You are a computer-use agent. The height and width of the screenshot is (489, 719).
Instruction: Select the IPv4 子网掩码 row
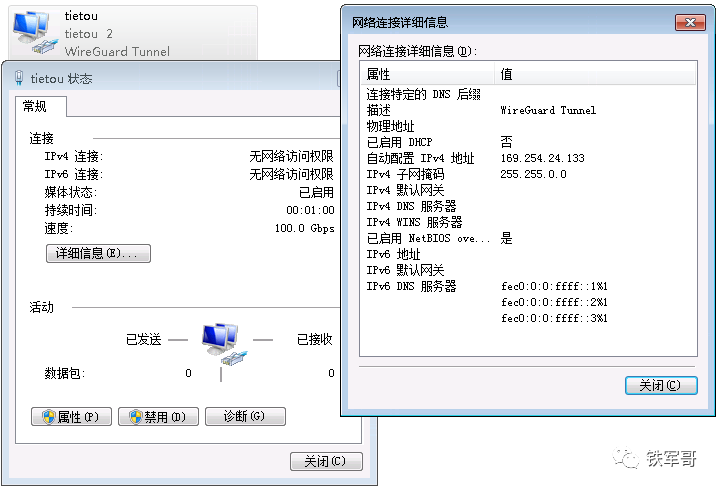coord(528,174)
